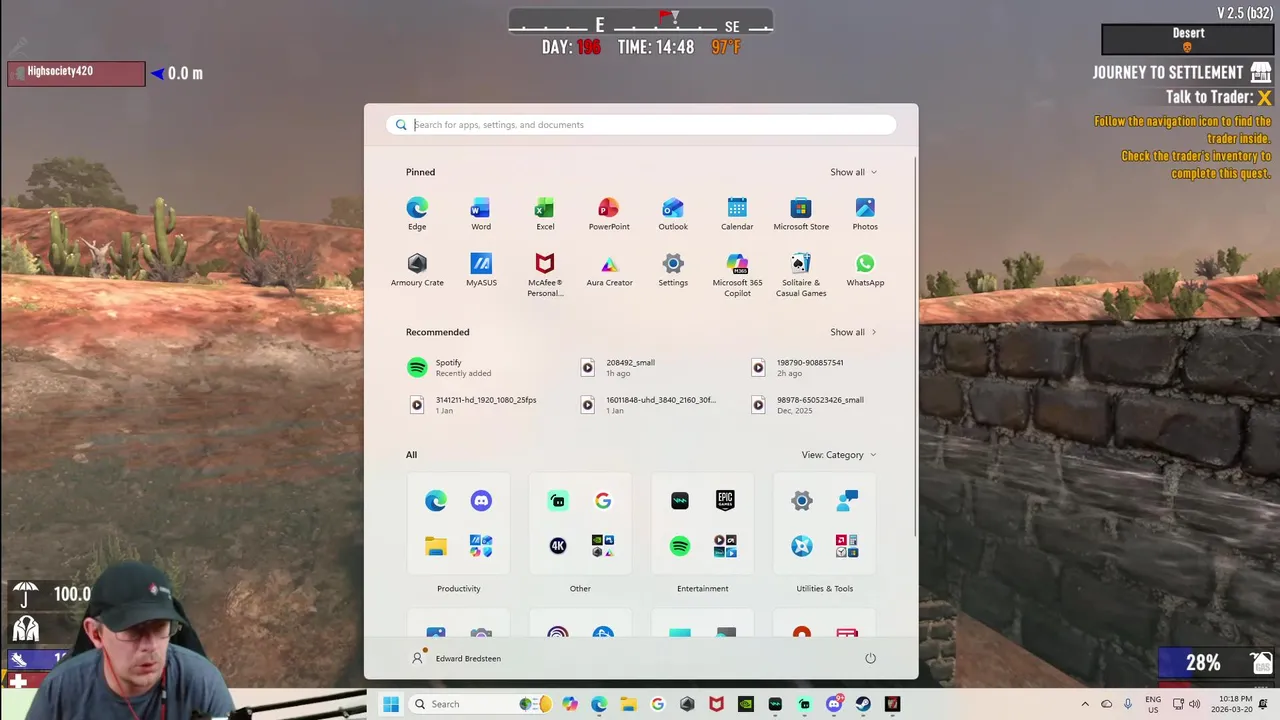Launch Armoury Crate from Pinned apps
Screen dimensions: 1280x720
417,269
